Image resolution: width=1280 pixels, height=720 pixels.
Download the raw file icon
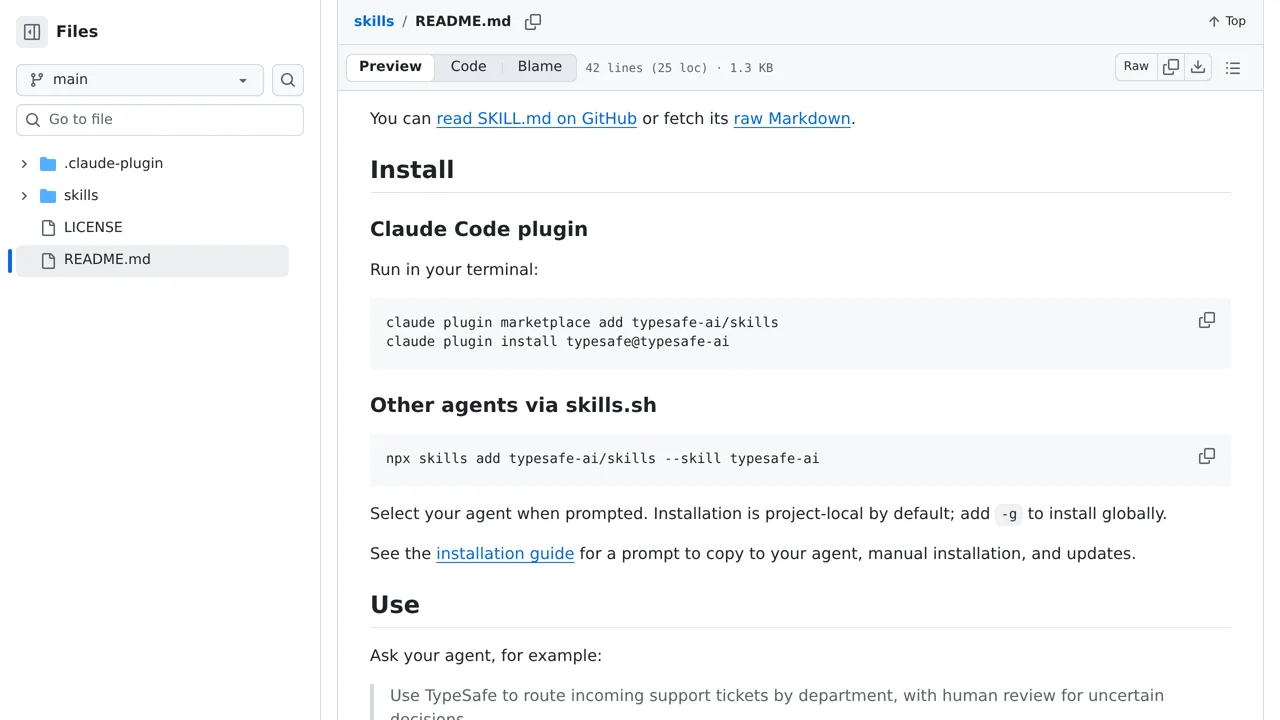tap(1198, 67)
